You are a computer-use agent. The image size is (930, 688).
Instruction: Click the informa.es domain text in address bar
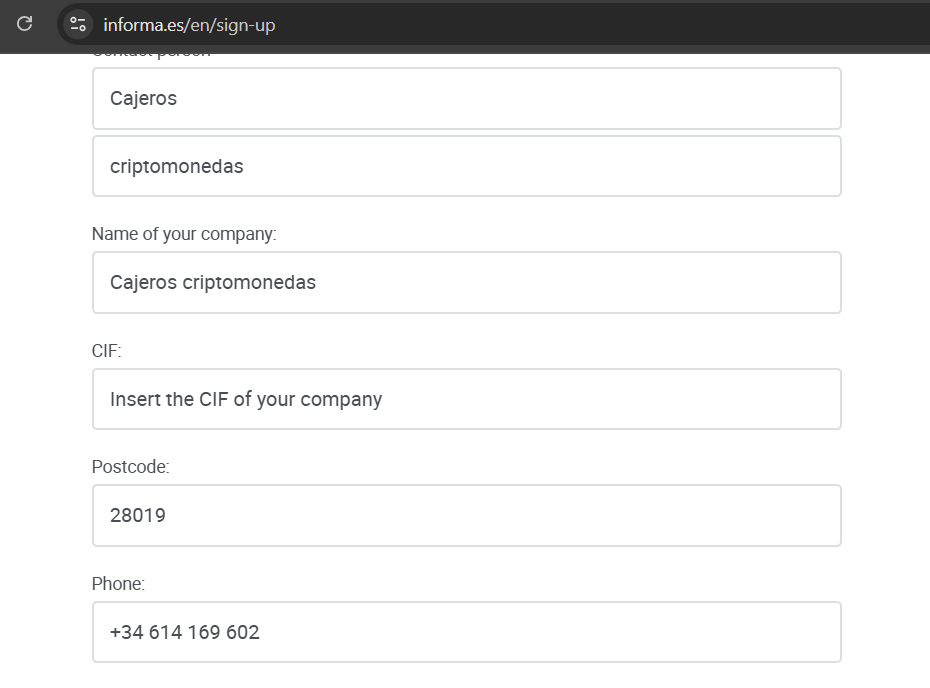144,25
